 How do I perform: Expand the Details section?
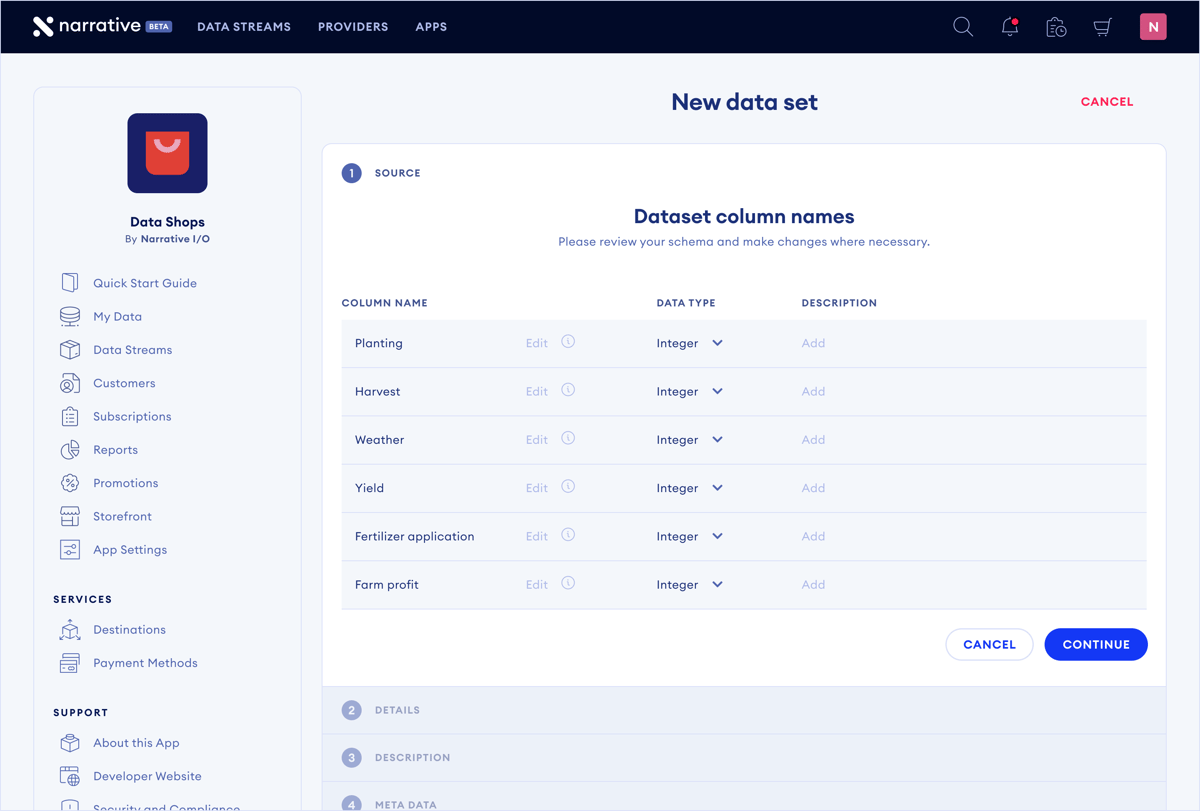click(x=395, y=710)
